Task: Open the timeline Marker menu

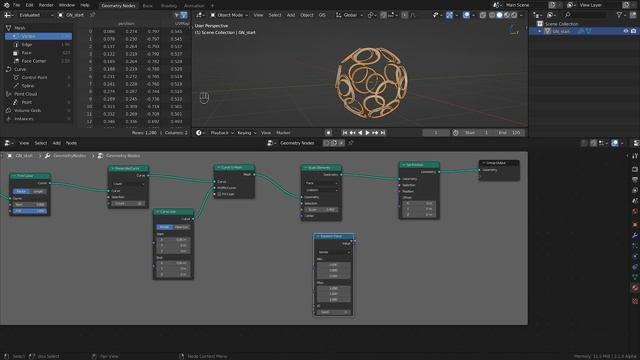Action: [x=283, y=133]
